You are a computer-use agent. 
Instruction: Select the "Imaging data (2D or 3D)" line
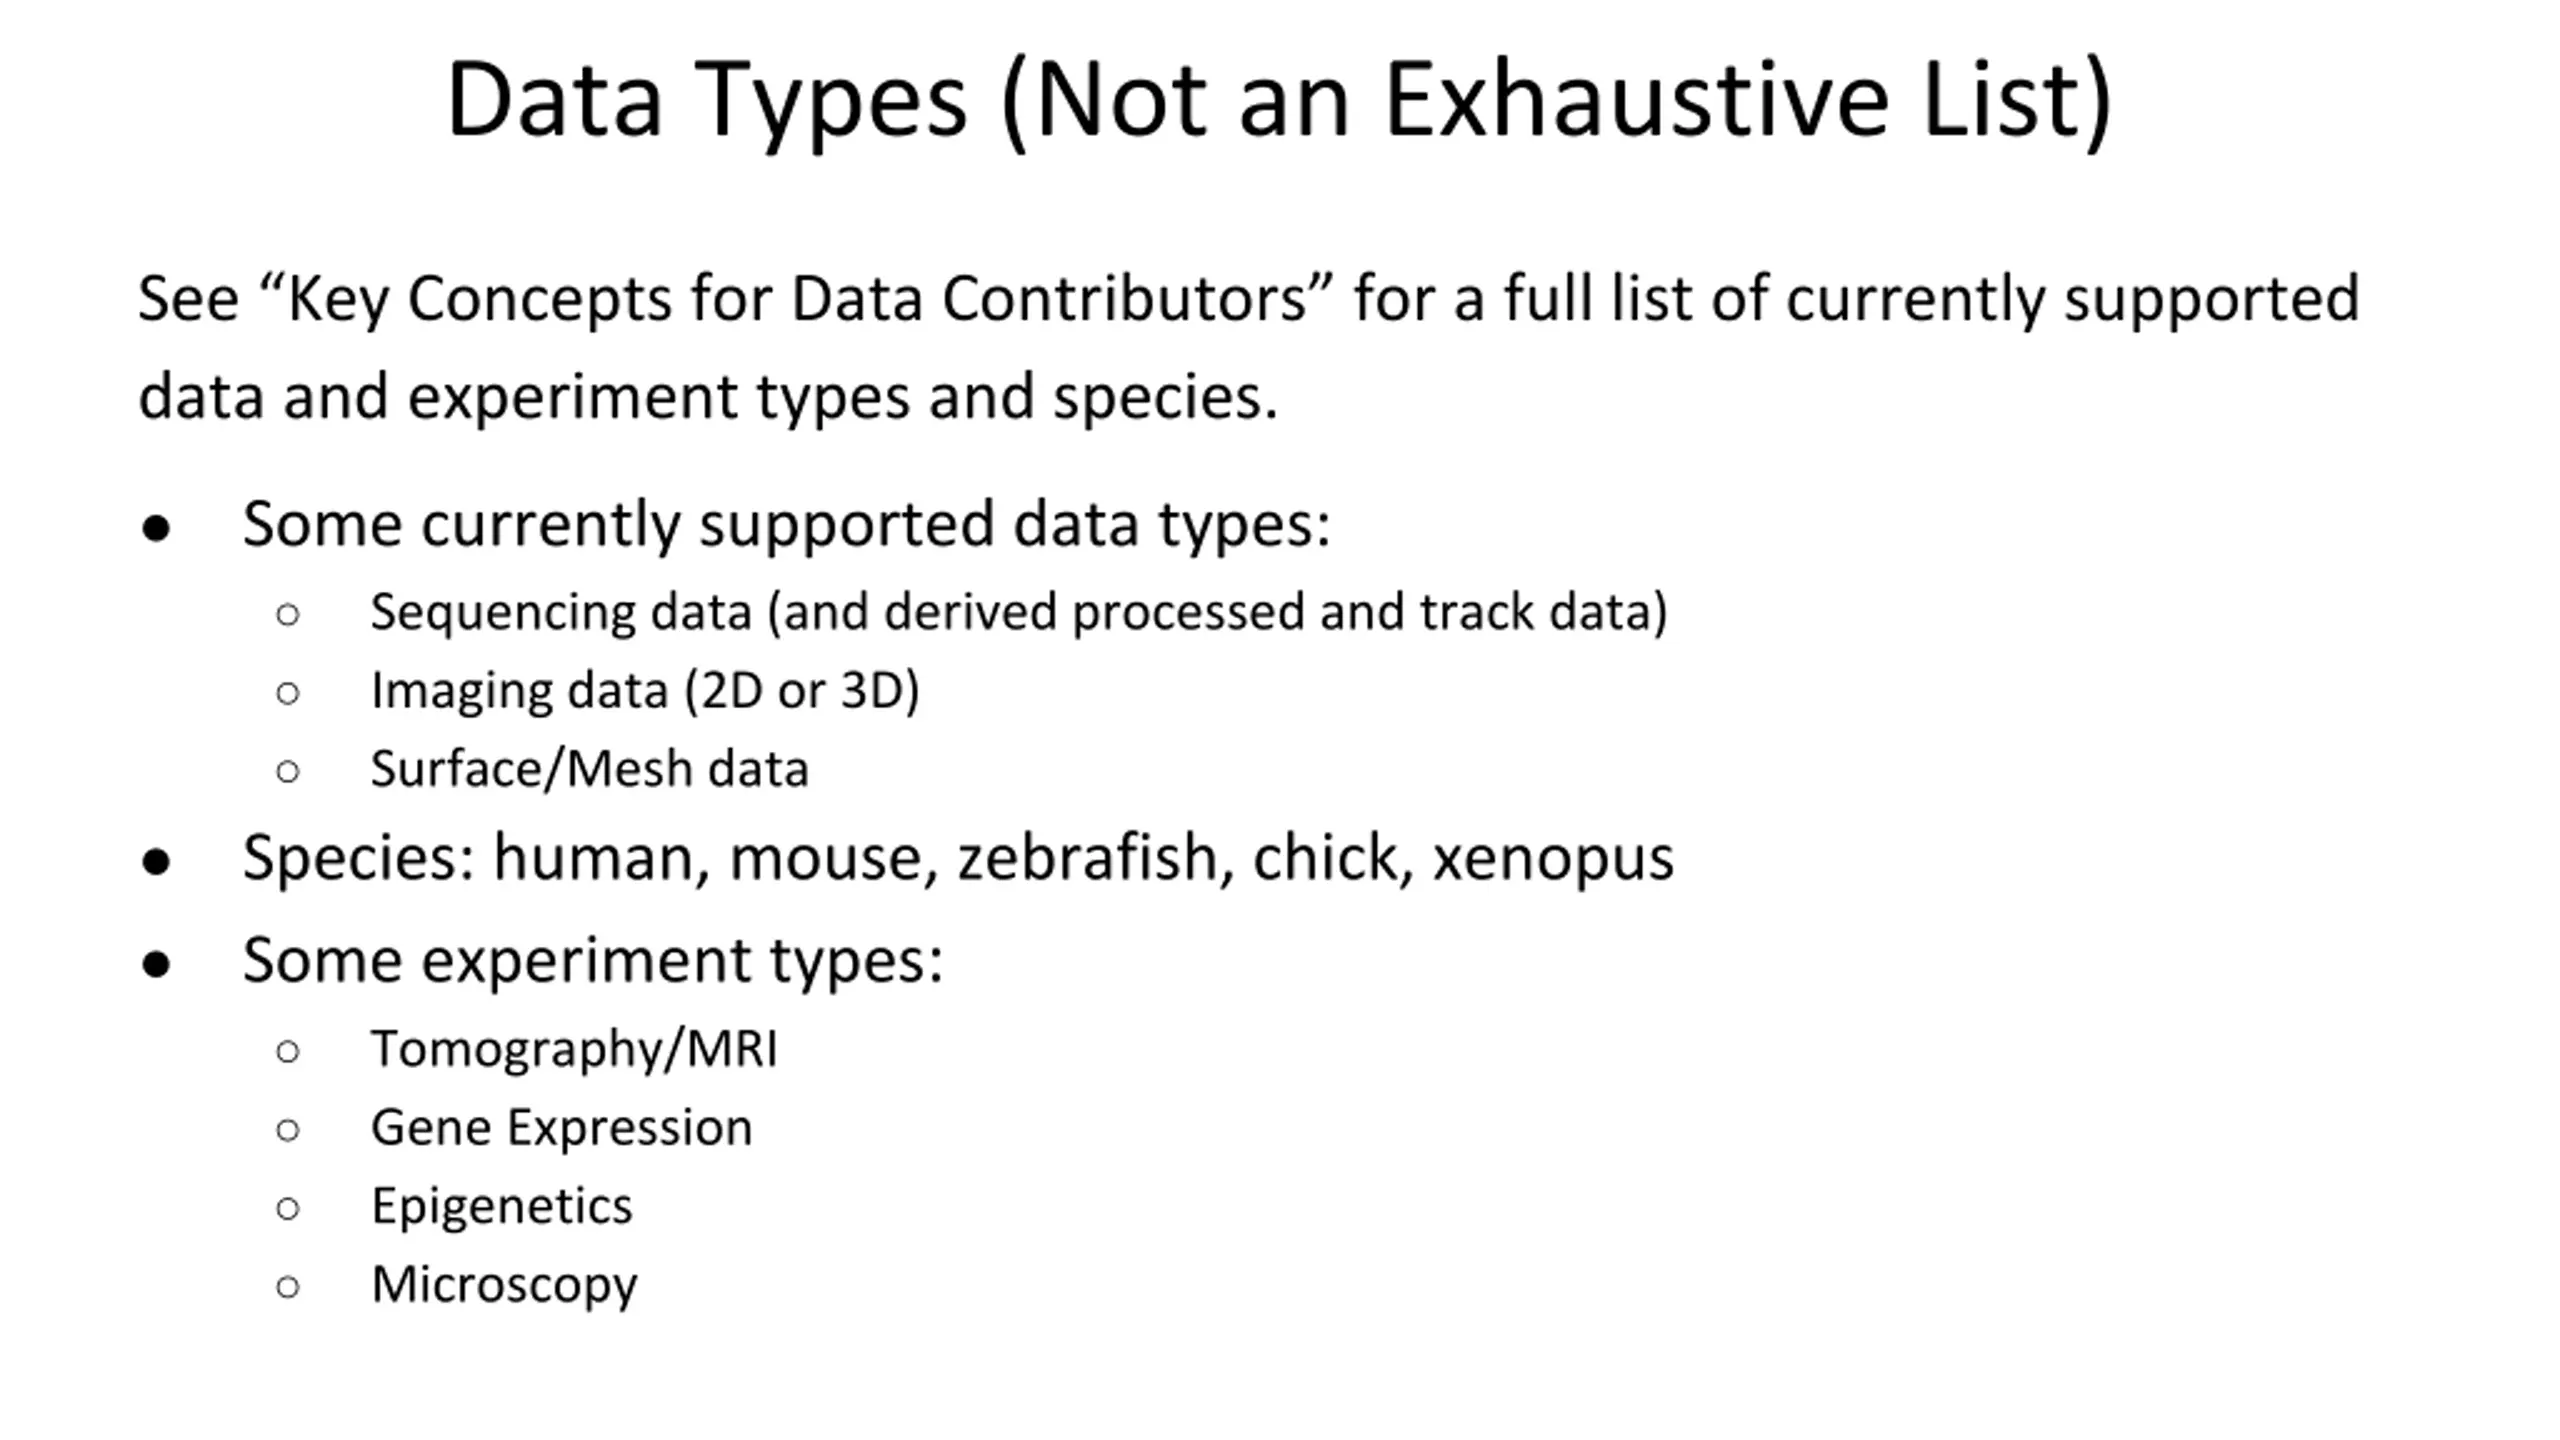[x=644, y=690]
